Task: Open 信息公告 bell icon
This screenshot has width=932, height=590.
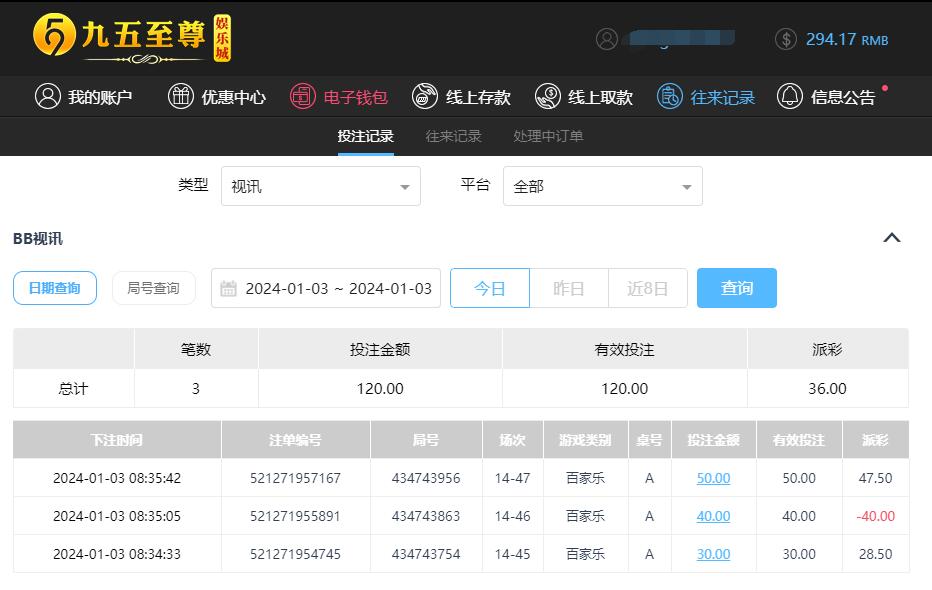Action: tap(790, 96)
